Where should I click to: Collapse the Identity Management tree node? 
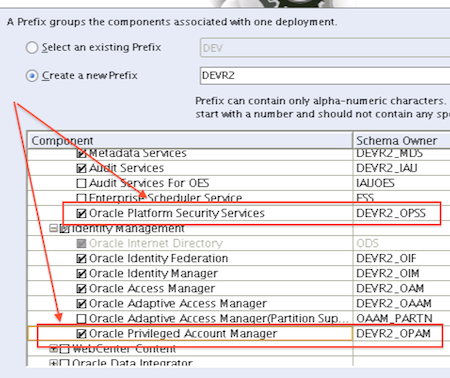[x=53, y=228]
